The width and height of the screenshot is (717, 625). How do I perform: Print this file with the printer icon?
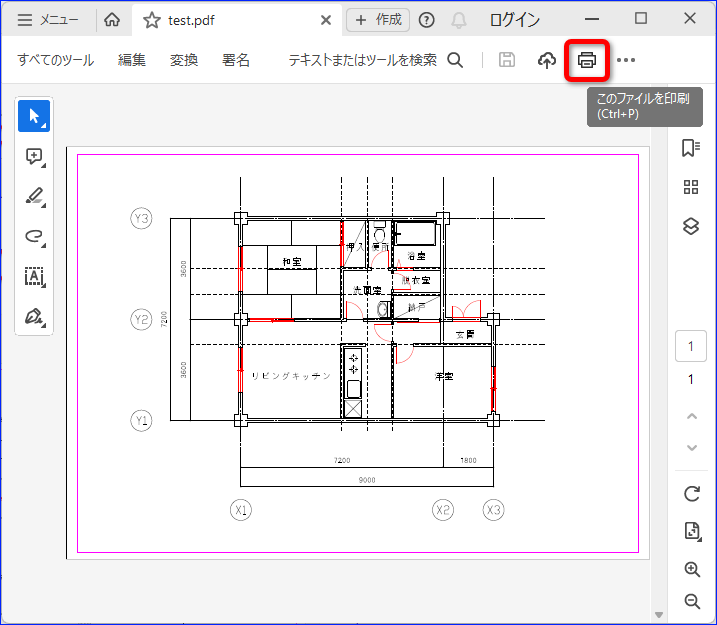(587, 60)
